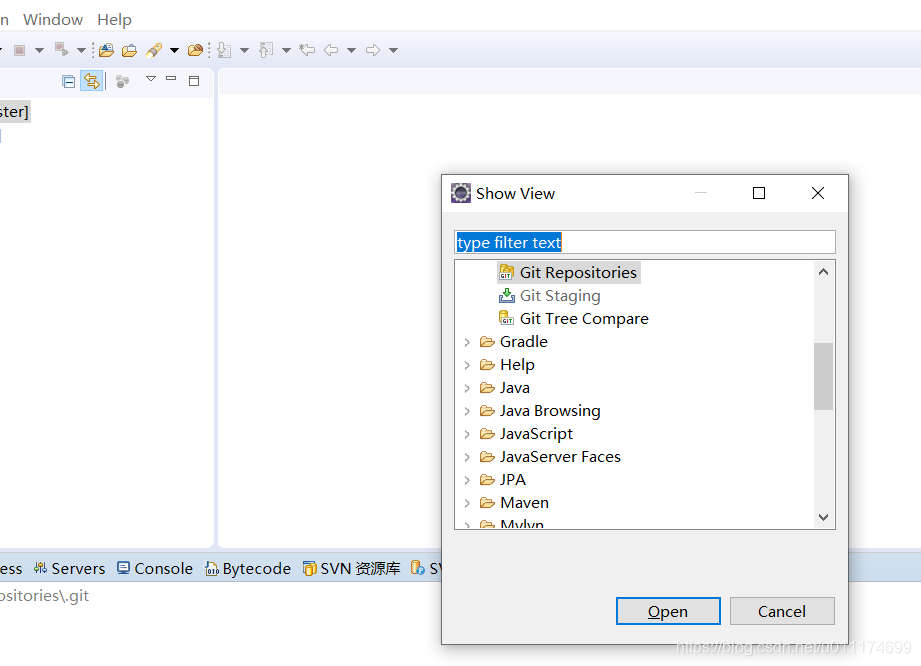Open the Search icon's dropdown arrow
The image size is (921, 666).
[174, 51]
